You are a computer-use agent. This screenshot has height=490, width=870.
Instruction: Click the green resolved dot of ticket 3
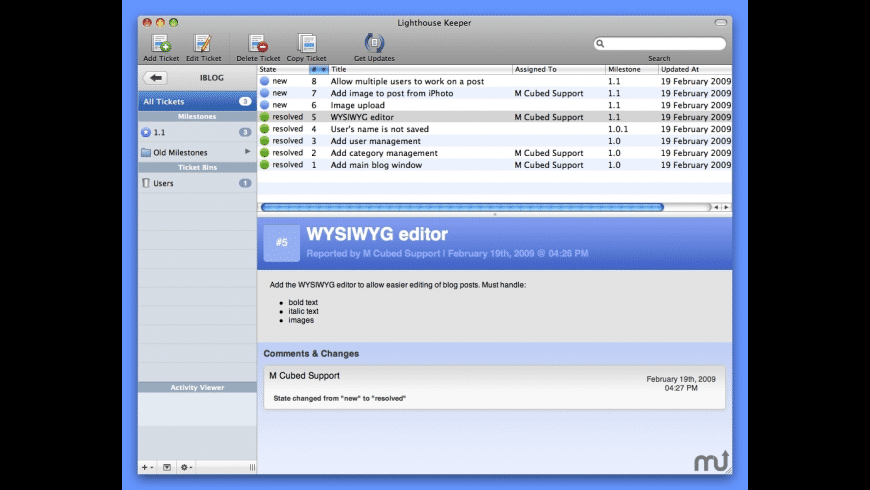265,141
